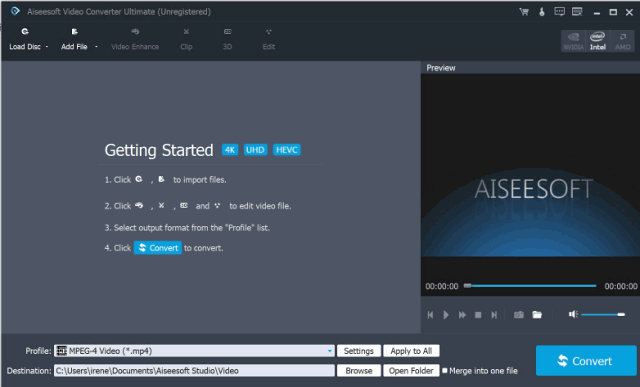The image size is (640, 387).
Task: Expand the Add File dropdown arrow
Action: (96, 47)
